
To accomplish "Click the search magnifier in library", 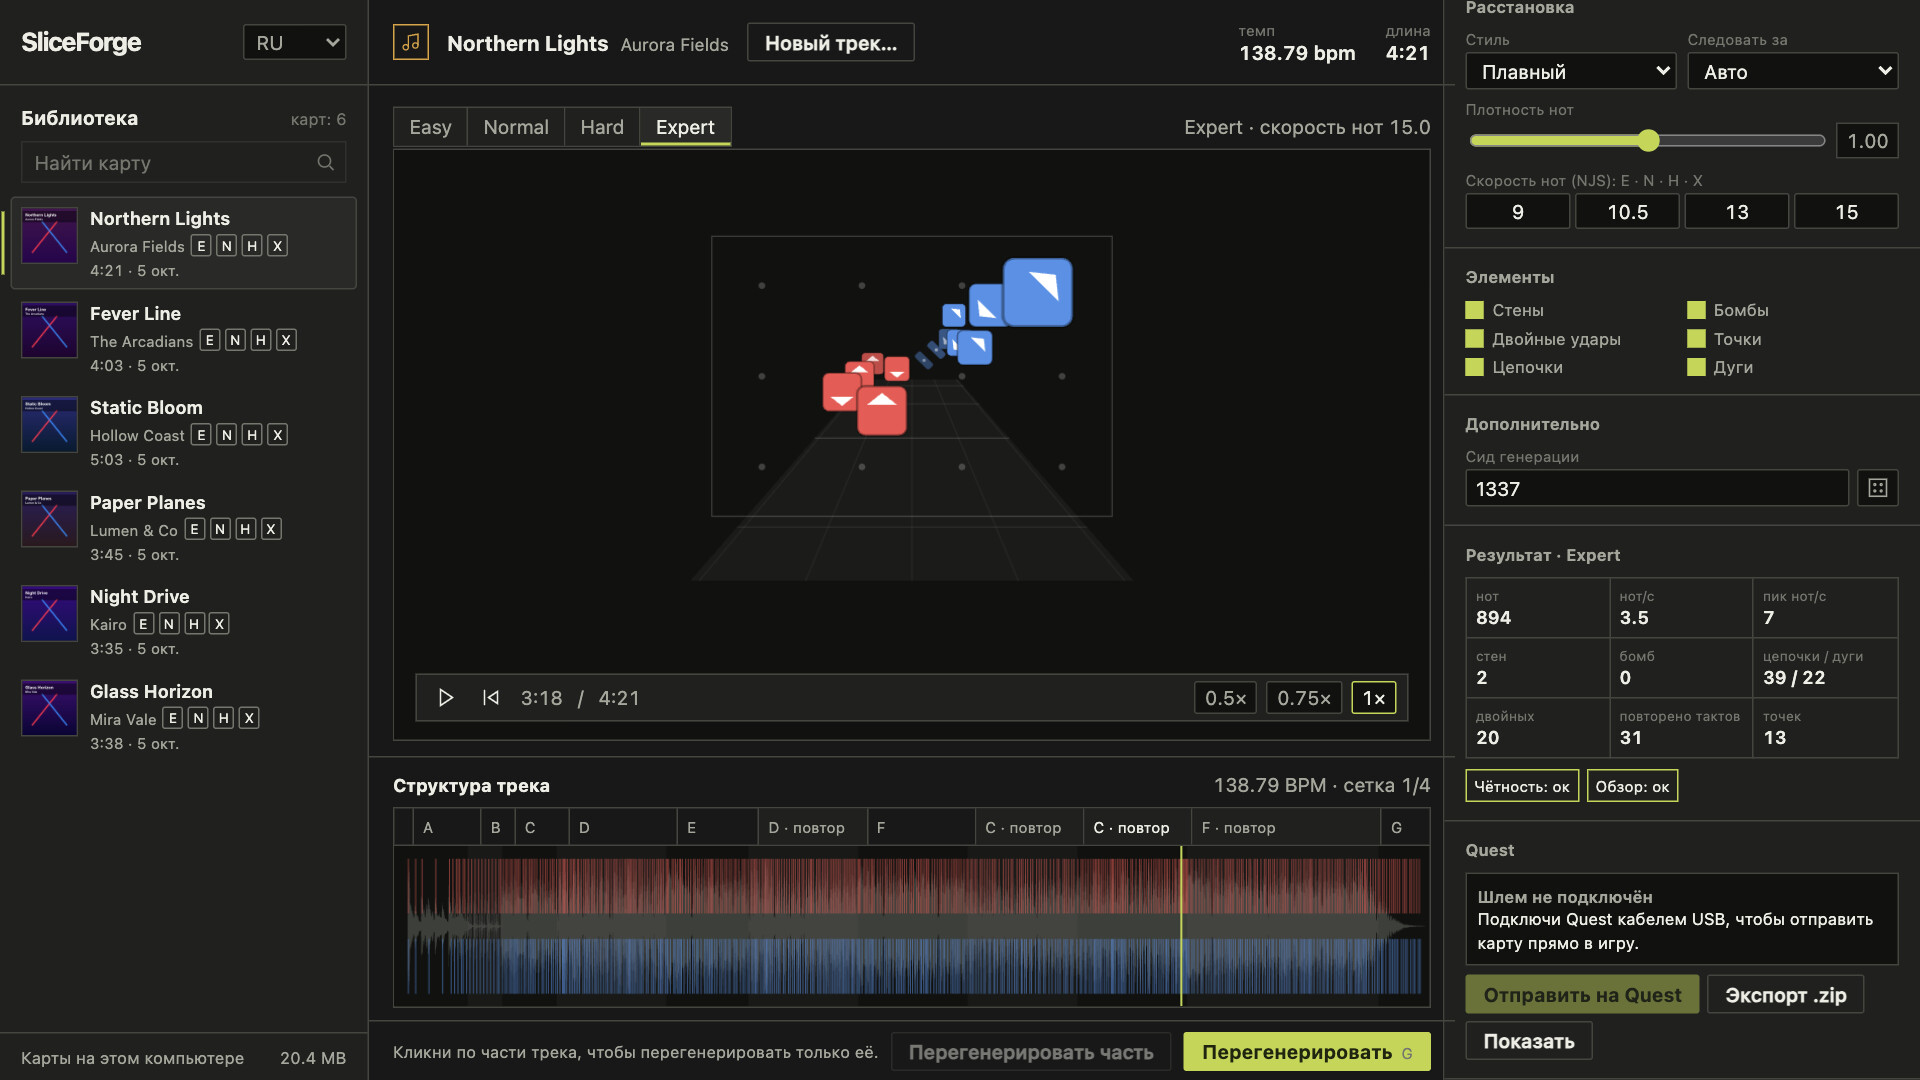I will (x=326, y=162).
